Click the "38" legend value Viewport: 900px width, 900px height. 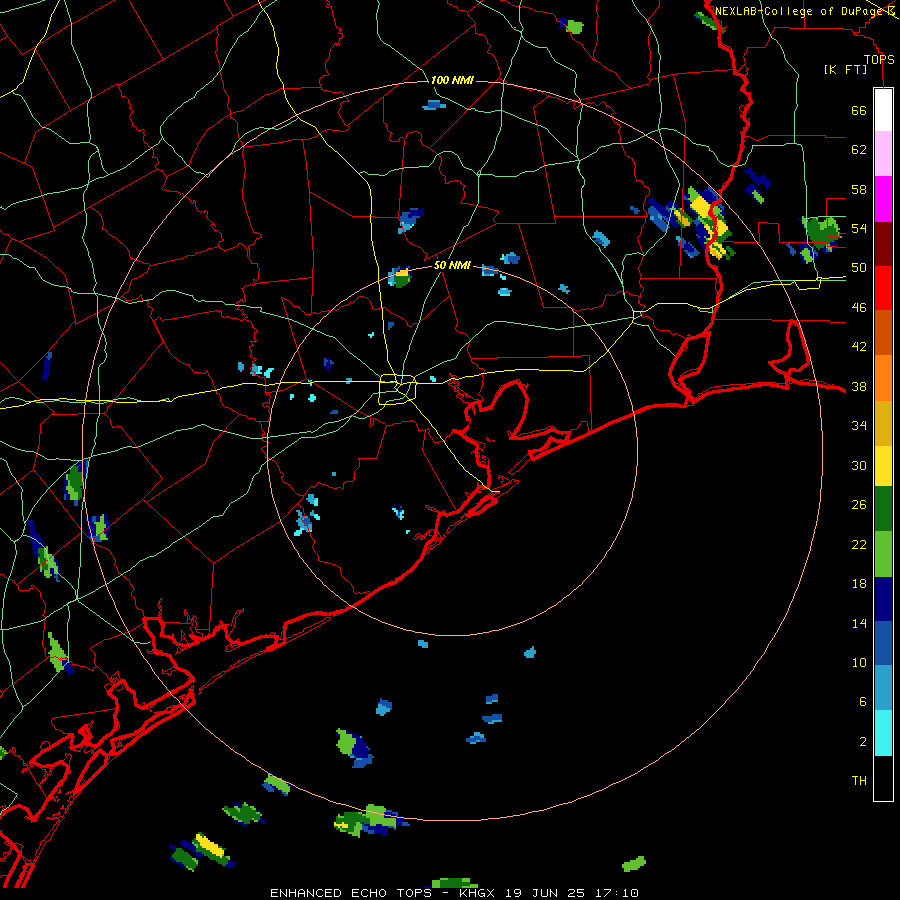click(x=859, y=386)
